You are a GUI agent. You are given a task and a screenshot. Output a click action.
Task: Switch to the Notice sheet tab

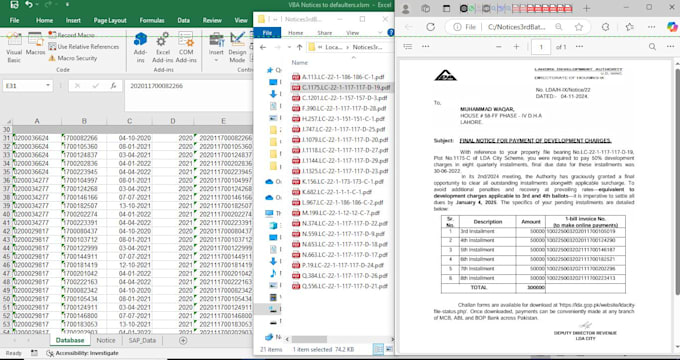(x=106, y=340)
